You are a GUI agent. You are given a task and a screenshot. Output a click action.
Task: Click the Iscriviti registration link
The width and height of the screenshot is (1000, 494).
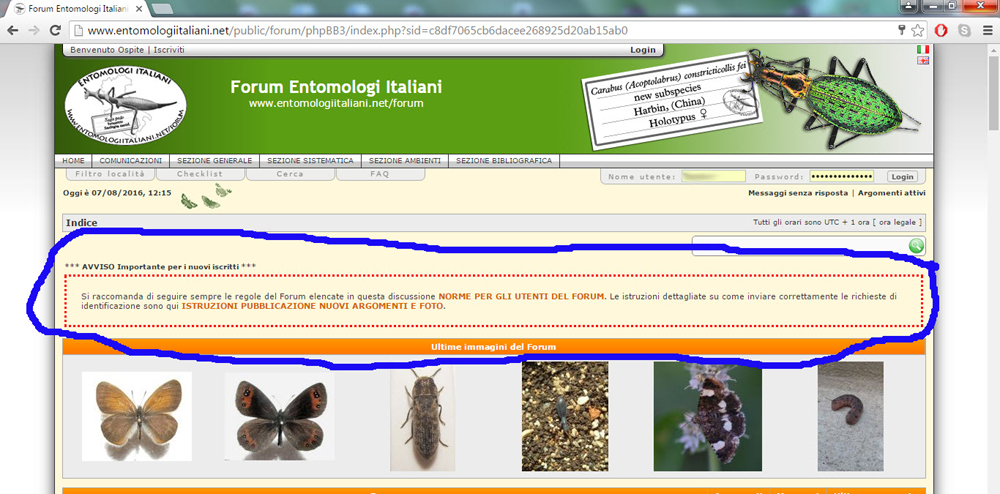coord(169,50)
